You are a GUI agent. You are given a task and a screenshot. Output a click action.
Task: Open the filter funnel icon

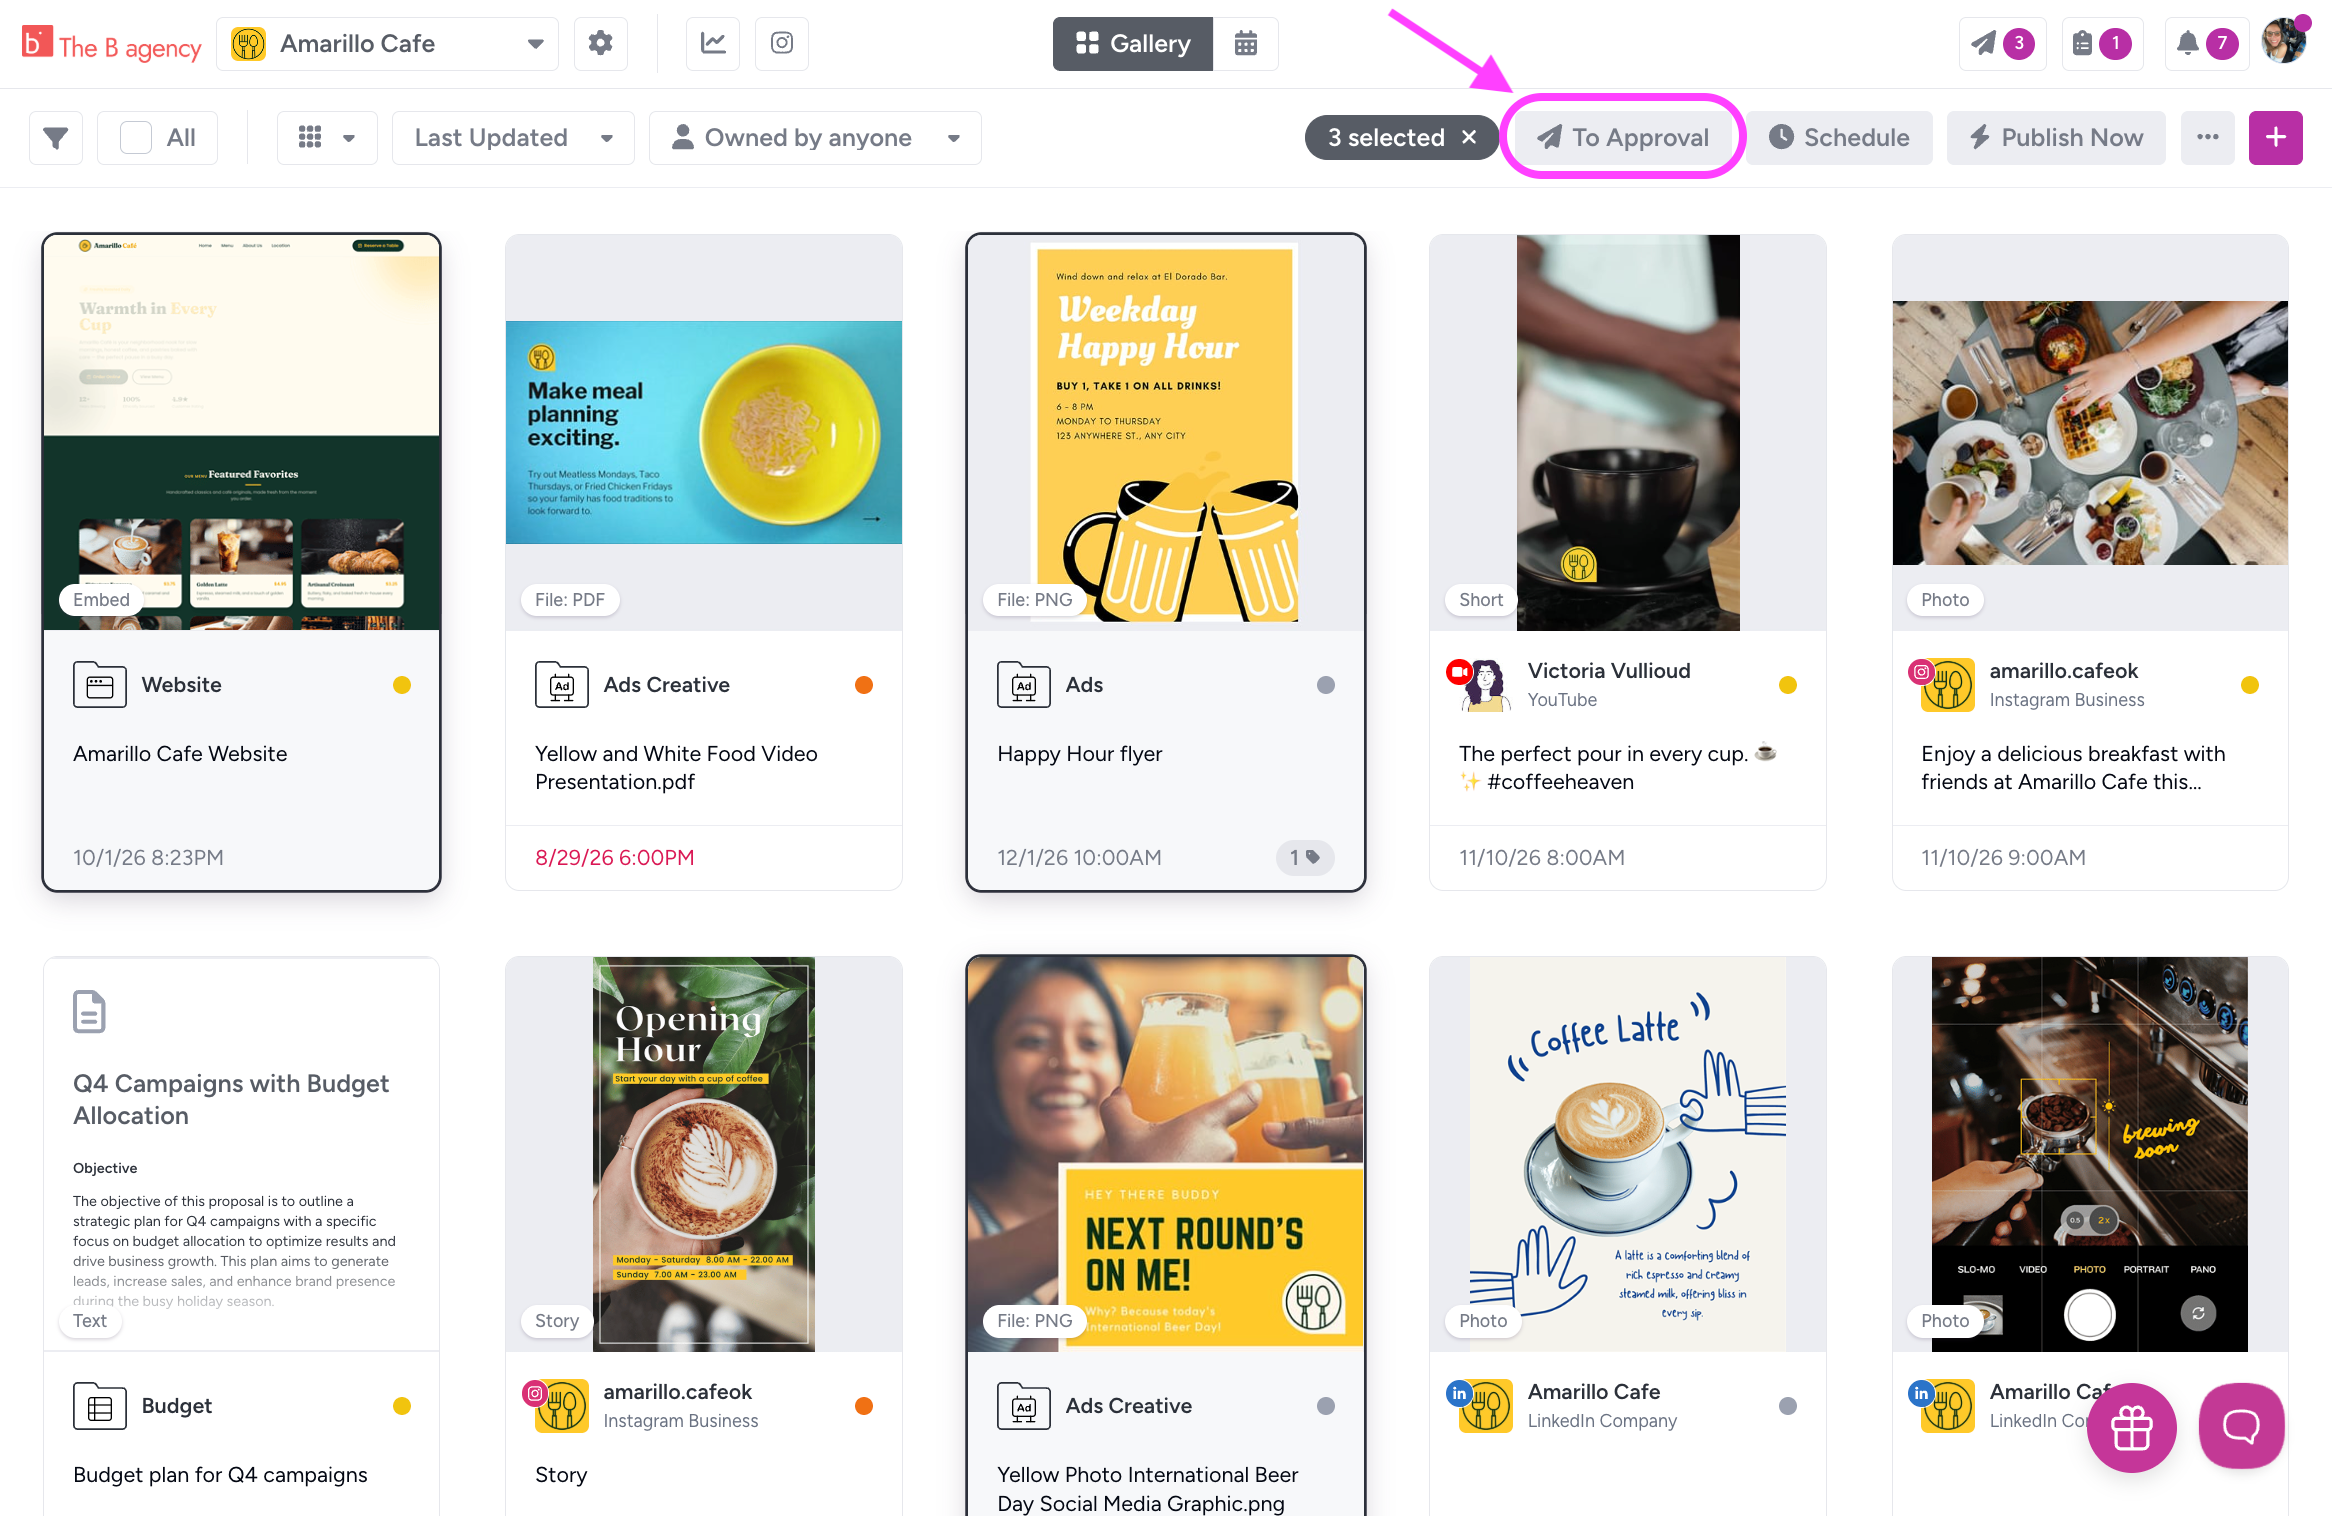coord(56,138)
